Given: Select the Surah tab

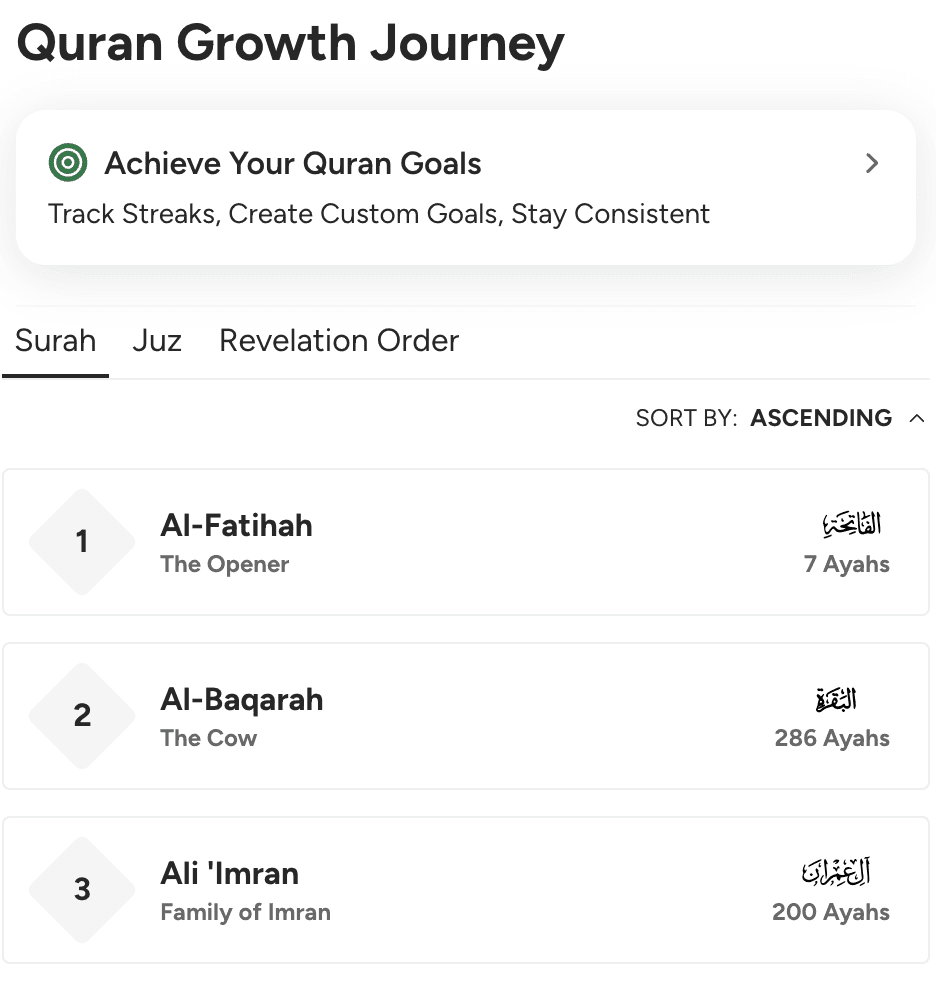Looking at the screenshot, I should point(56,341).
